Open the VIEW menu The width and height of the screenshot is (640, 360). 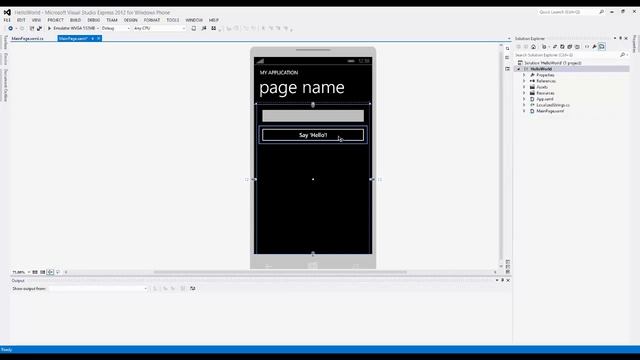tap(36, 20)
